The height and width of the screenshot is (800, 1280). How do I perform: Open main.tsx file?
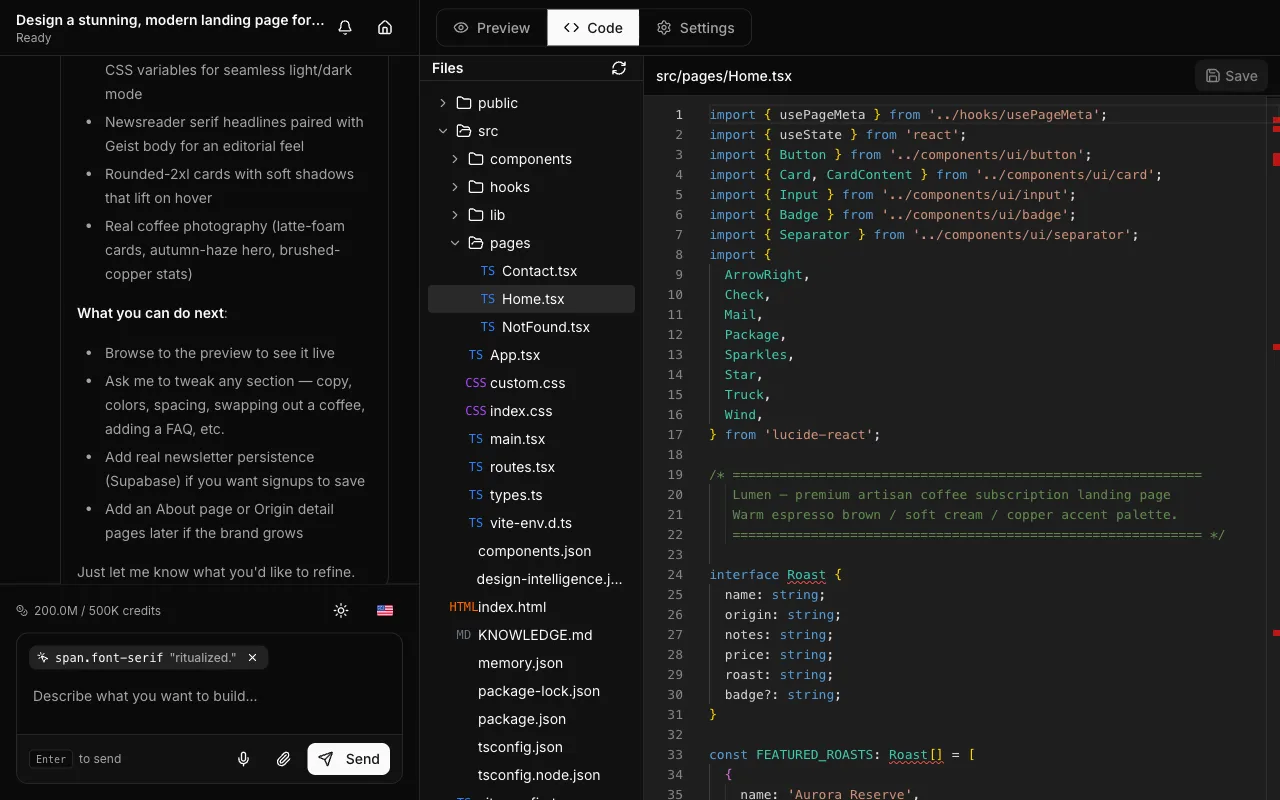(x=531, y=439)
